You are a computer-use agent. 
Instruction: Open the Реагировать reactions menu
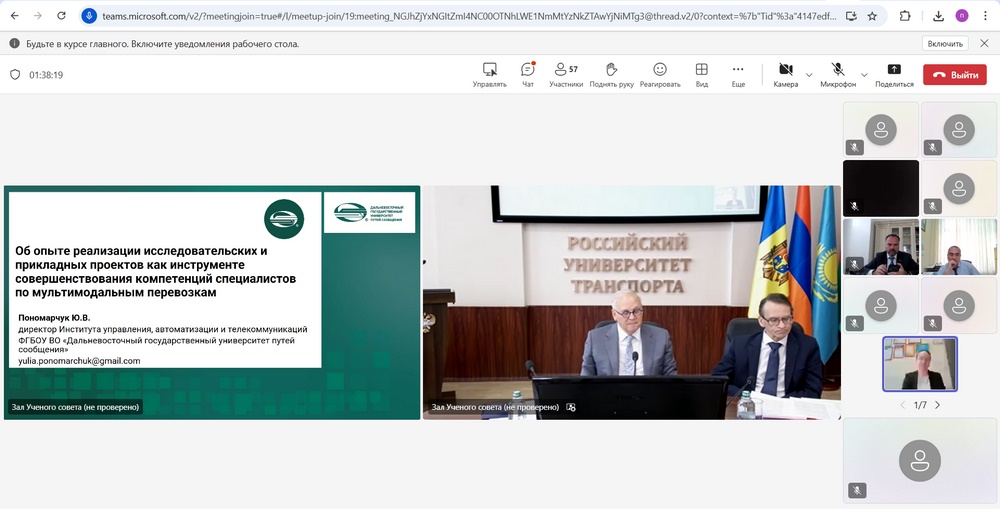point(660,75)
